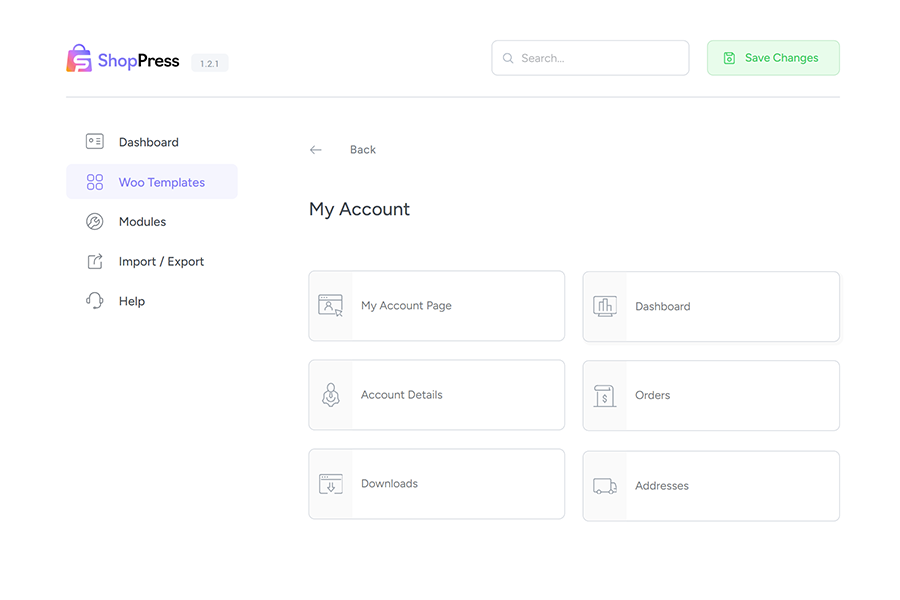Go to Modules in the sidebar
Viewport: 900px width, 600px height.
142,222
